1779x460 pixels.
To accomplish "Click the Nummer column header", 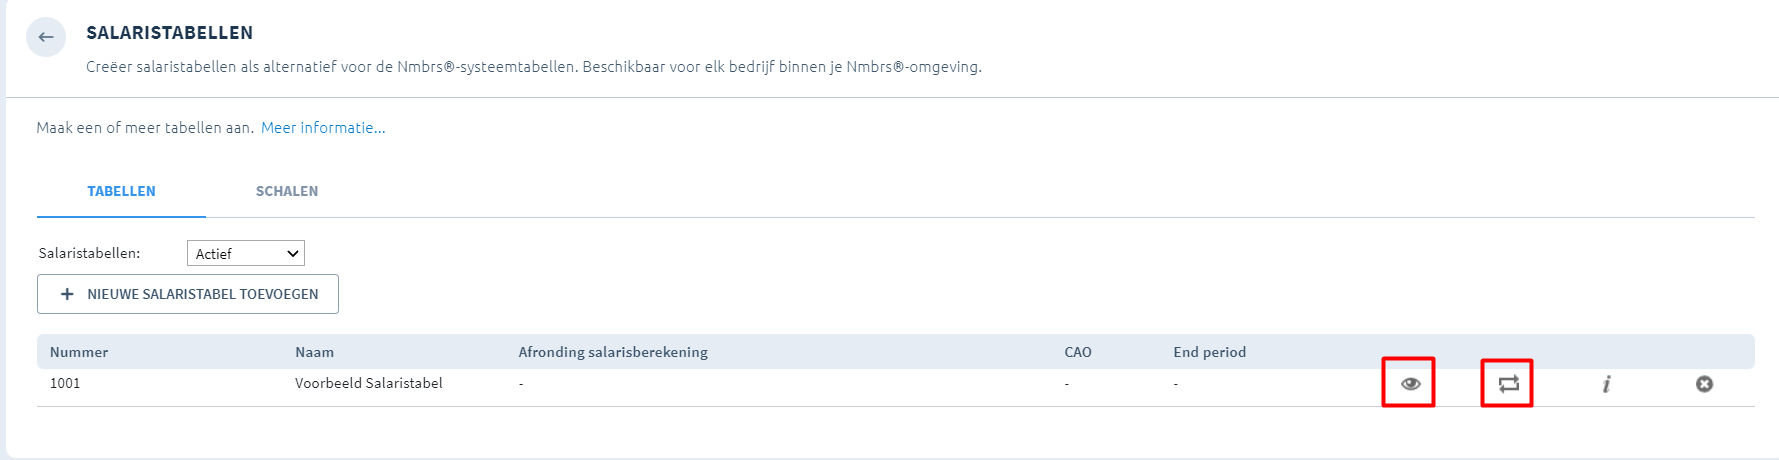I will pyautogui.click(x=79, y=352).
